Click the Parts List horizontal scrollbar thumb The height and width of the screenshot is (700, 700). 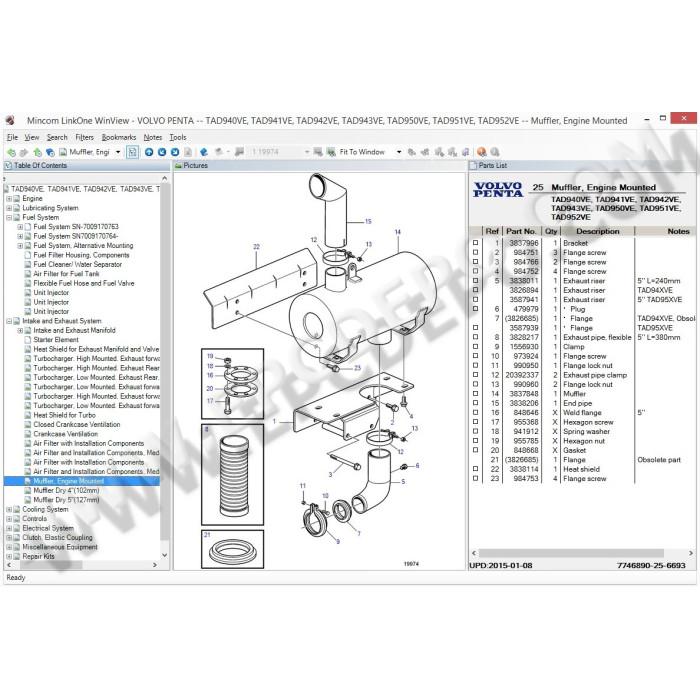pyautogui.click(x=571, y=553)
